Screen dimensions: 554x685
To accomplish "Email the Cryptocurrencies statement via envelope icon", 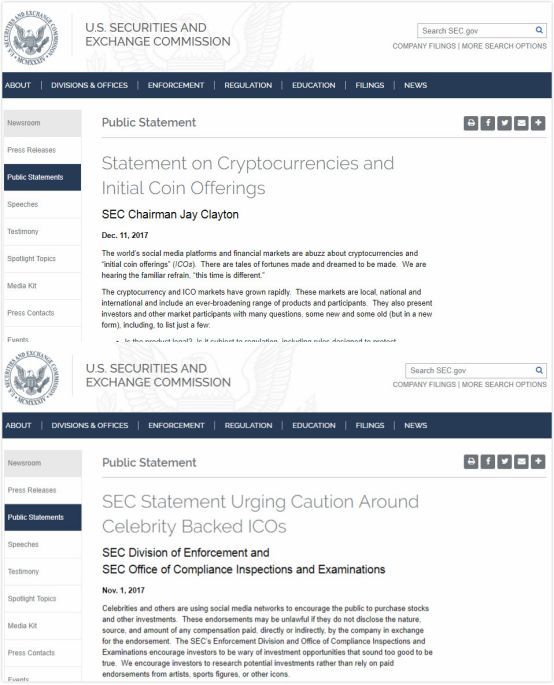I will 521,123.
